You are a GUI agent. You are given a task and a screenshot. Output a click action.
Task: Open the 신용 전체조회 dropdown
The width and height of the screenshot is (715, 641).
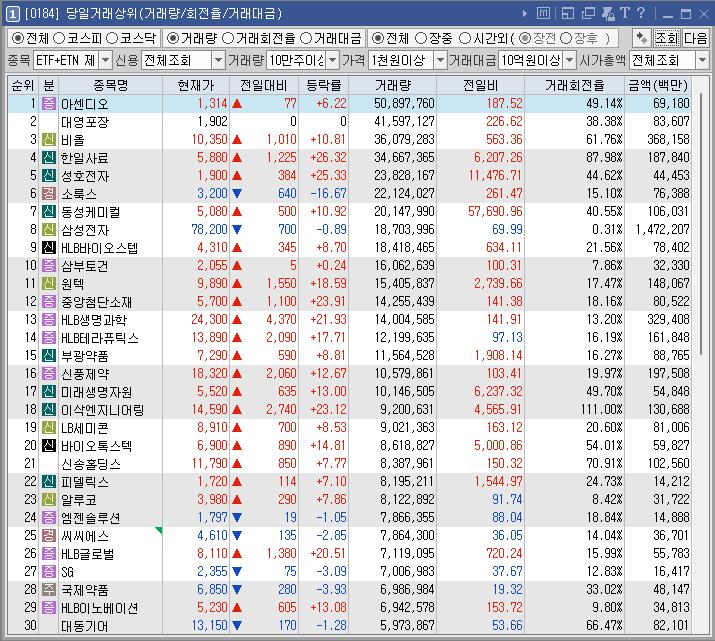tap(218, 60)
